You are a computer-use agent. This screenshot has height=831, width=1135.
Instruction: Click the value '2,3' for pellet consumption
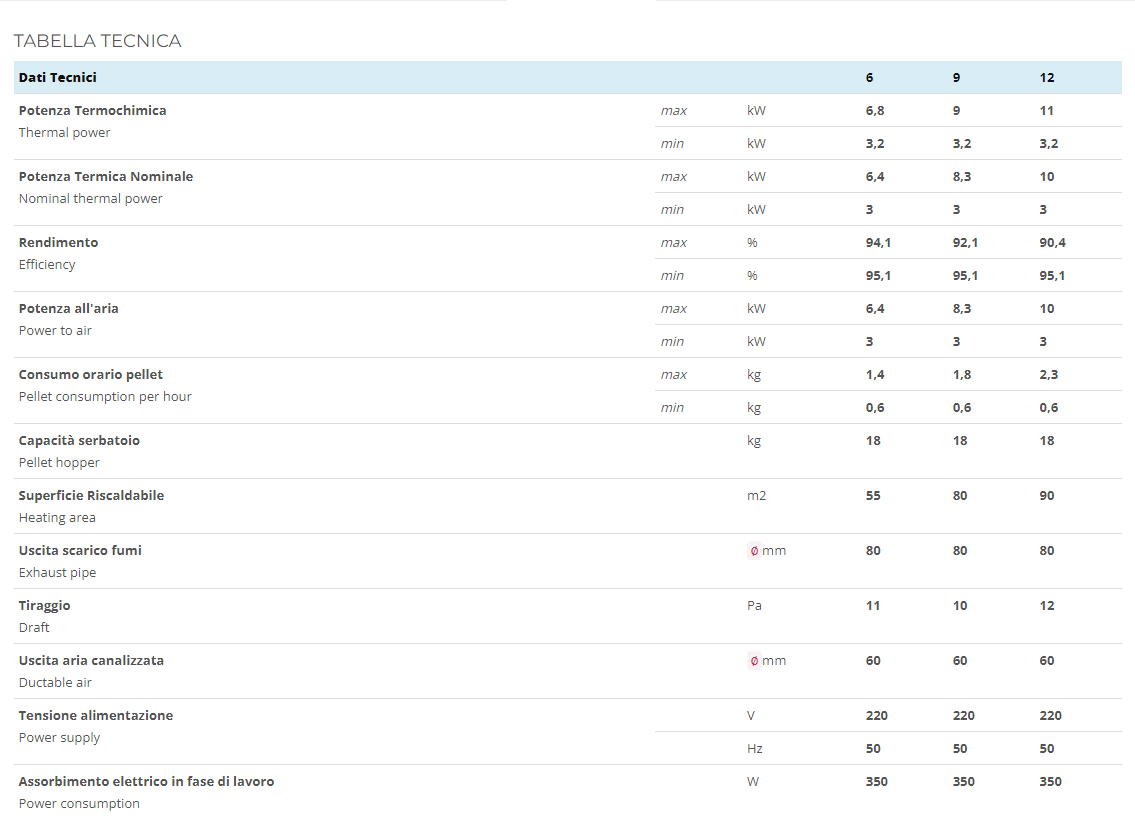tap(1048, 375)
